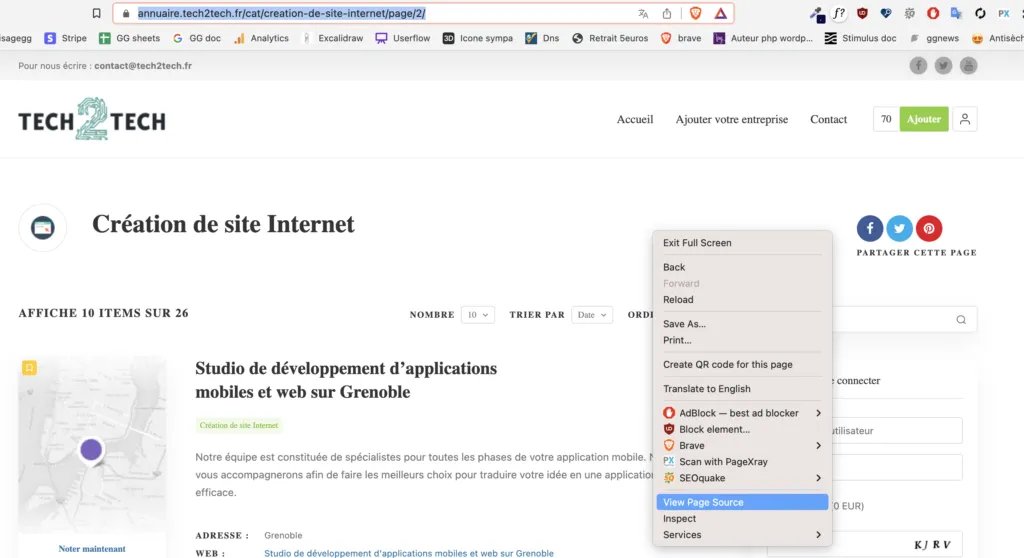Share page on Twitter round button
The width and height of the screenshot is (1024, 558).
click(x=899, y=228)
